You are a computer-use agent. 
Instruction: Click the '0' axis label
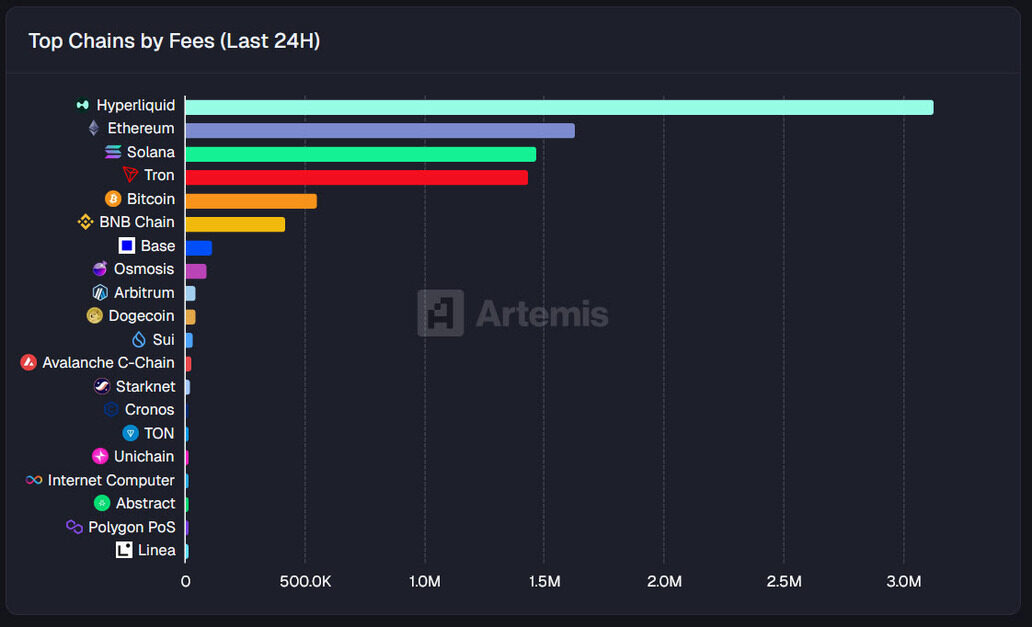tap(186, 582)
